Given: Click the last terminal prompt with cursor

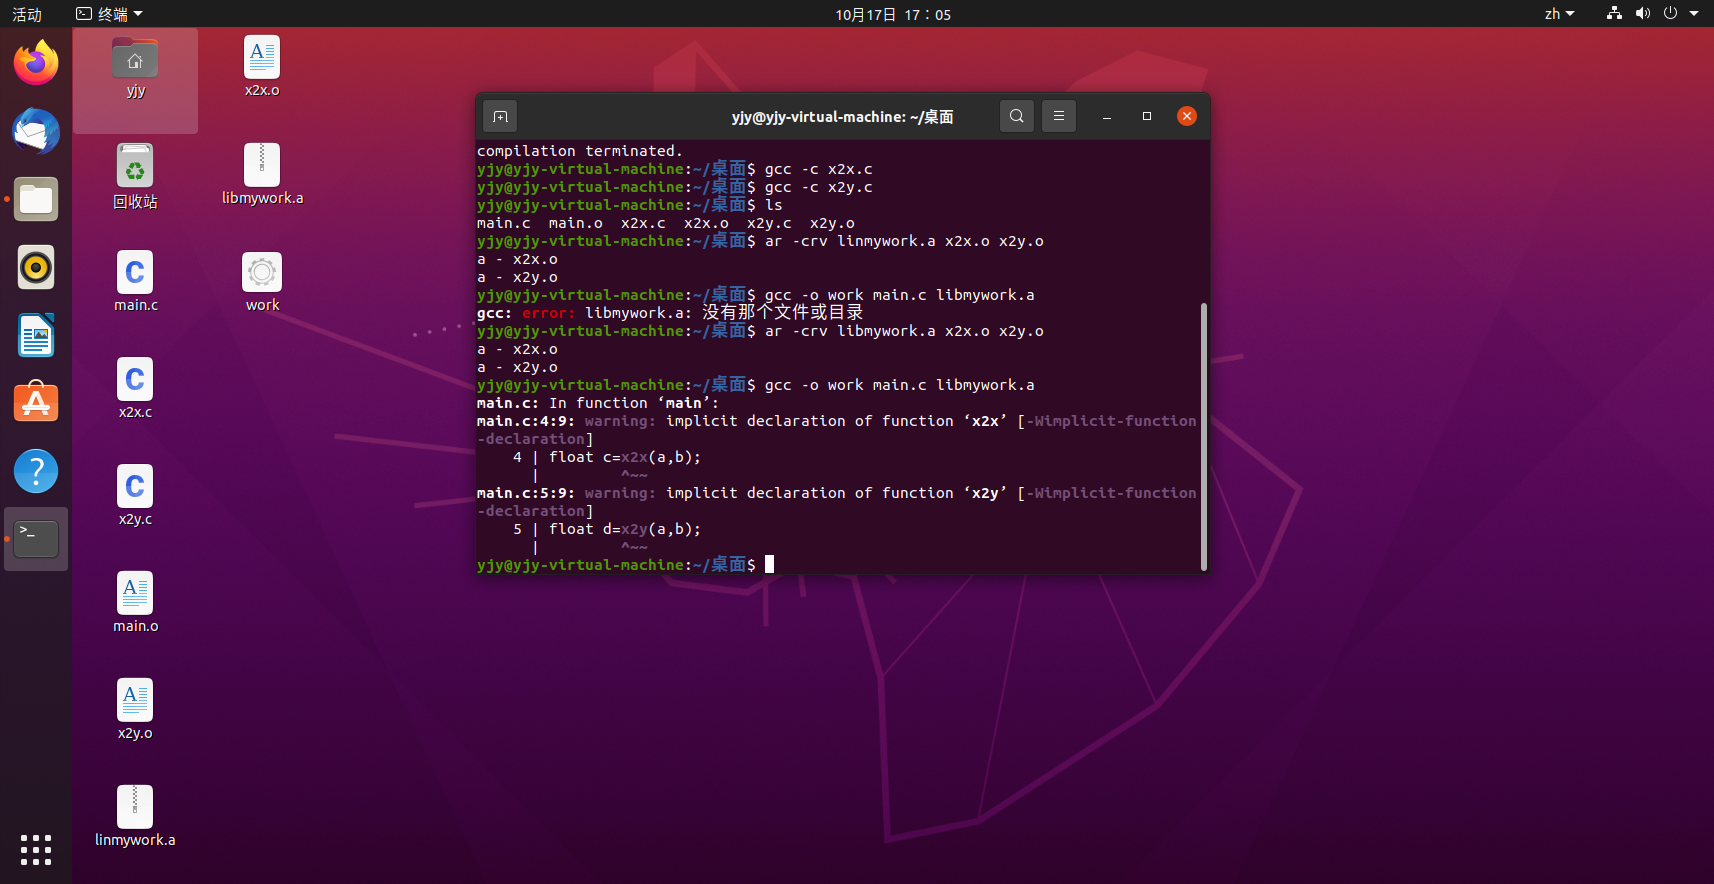Looking at the screenshot, I should (x=626, y=565).
